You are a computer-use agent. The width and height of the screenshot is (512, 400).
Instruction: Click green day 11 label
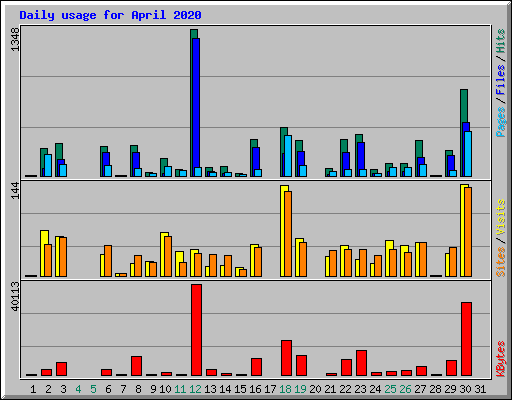[180, 389]
